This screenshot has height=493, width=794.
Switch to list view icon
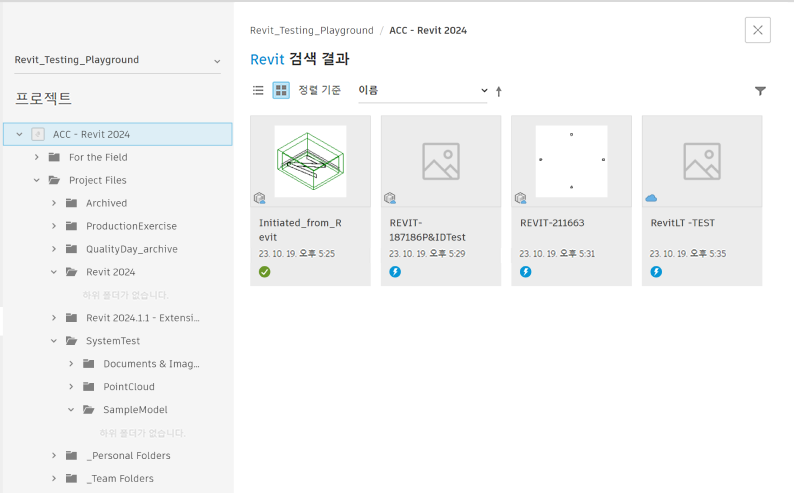258,91
